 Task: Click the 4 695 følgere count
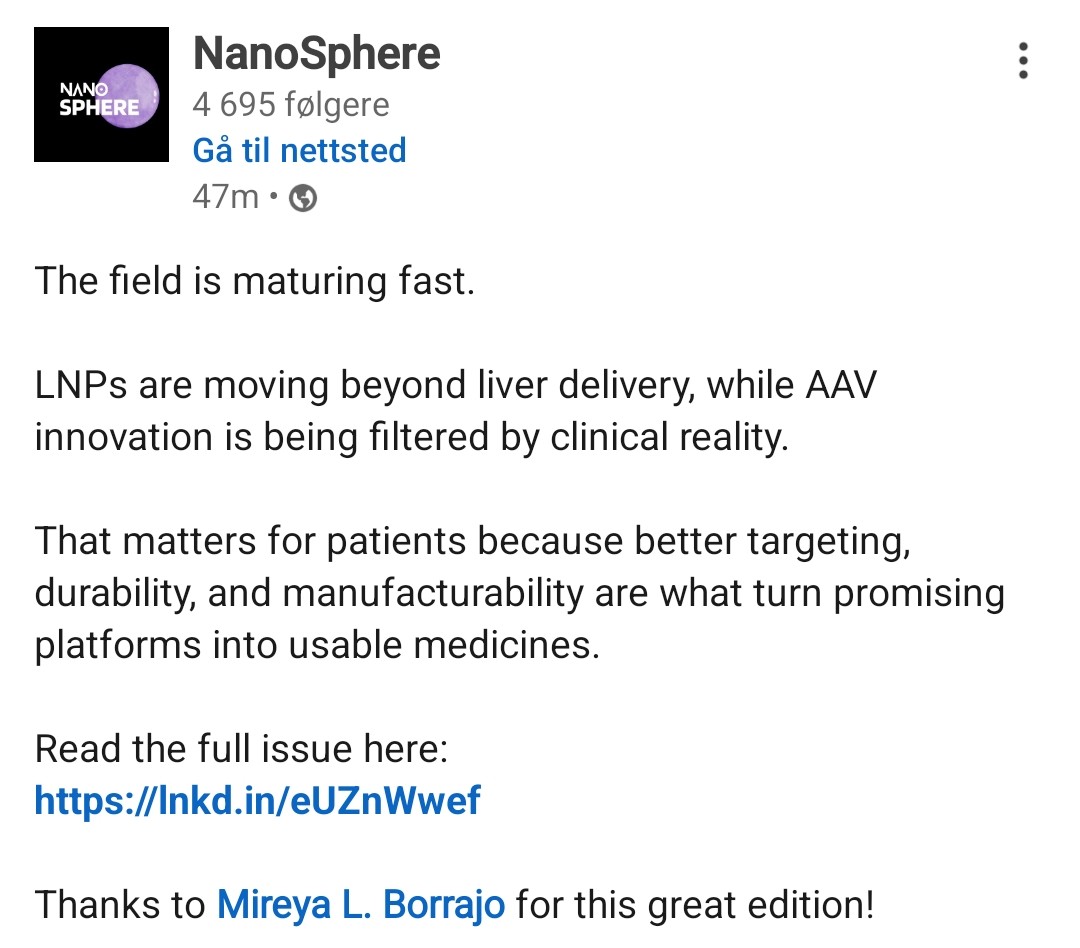(x=290, y=104)
